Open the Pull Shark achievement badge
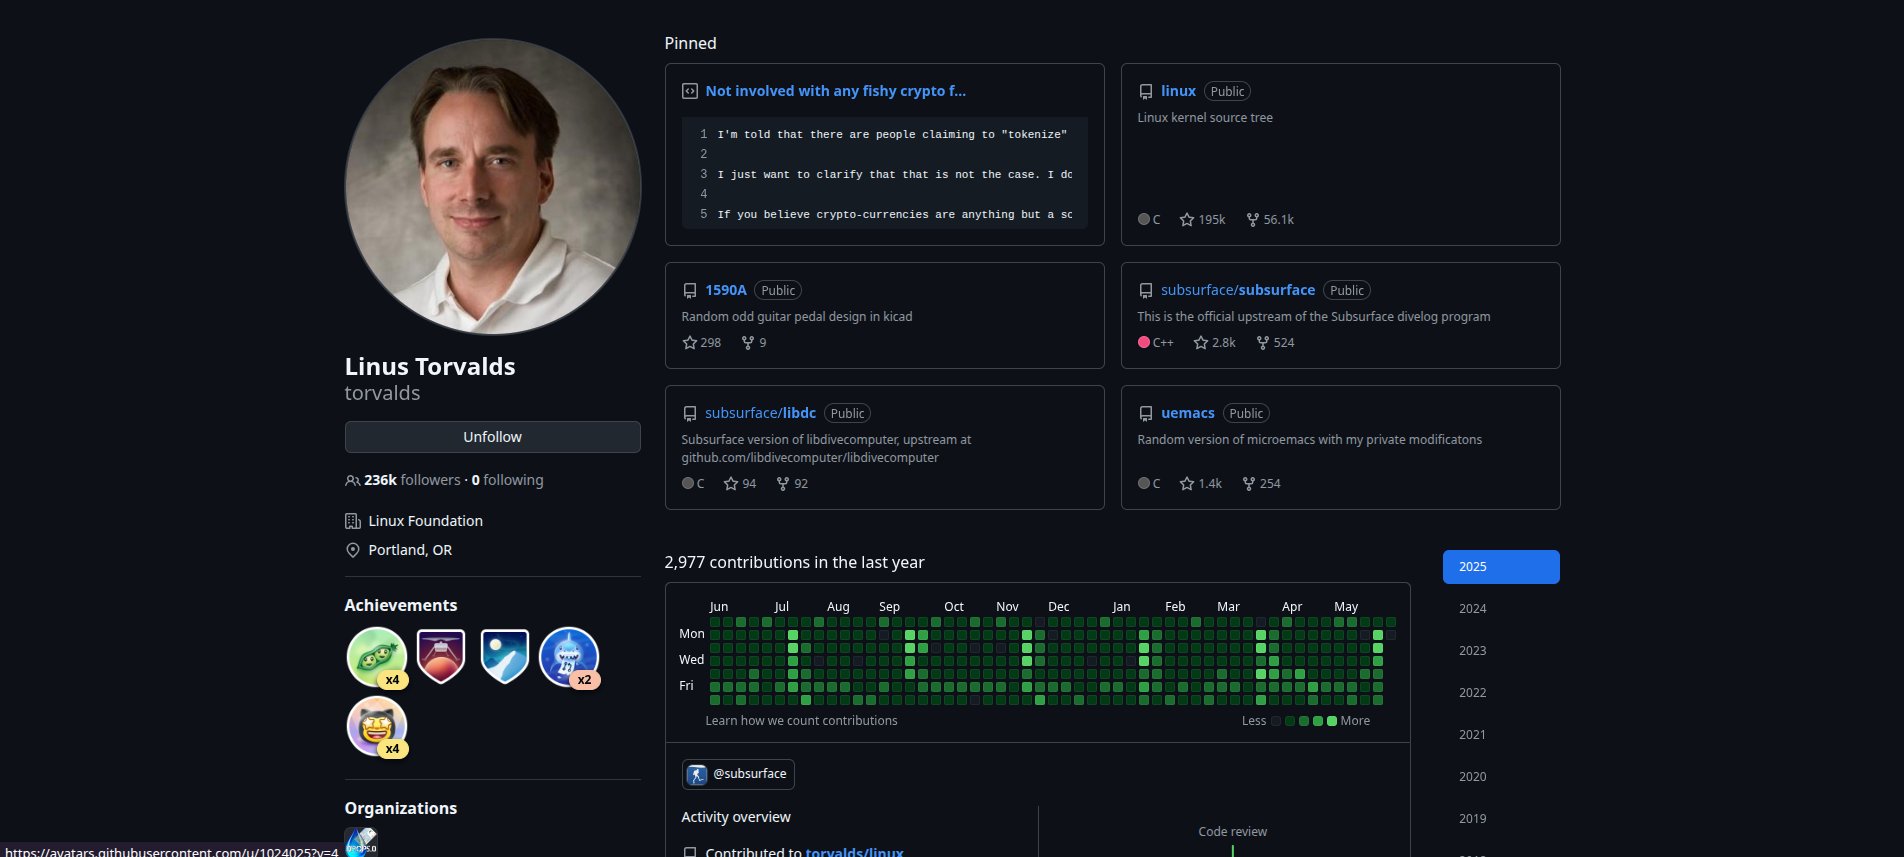The height and width of the screenshot is (857, 1904). [x=568, y=657]
